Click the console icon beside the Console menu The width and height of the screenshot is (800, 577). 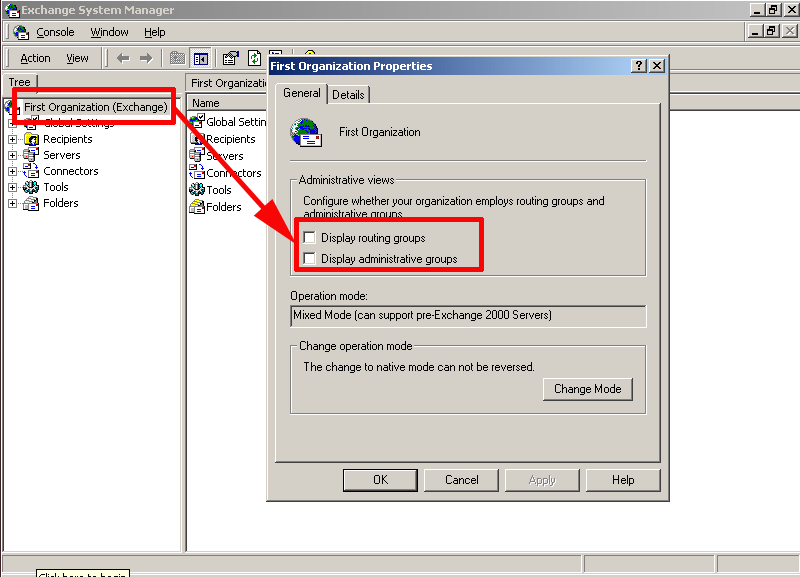pos(21,32)
